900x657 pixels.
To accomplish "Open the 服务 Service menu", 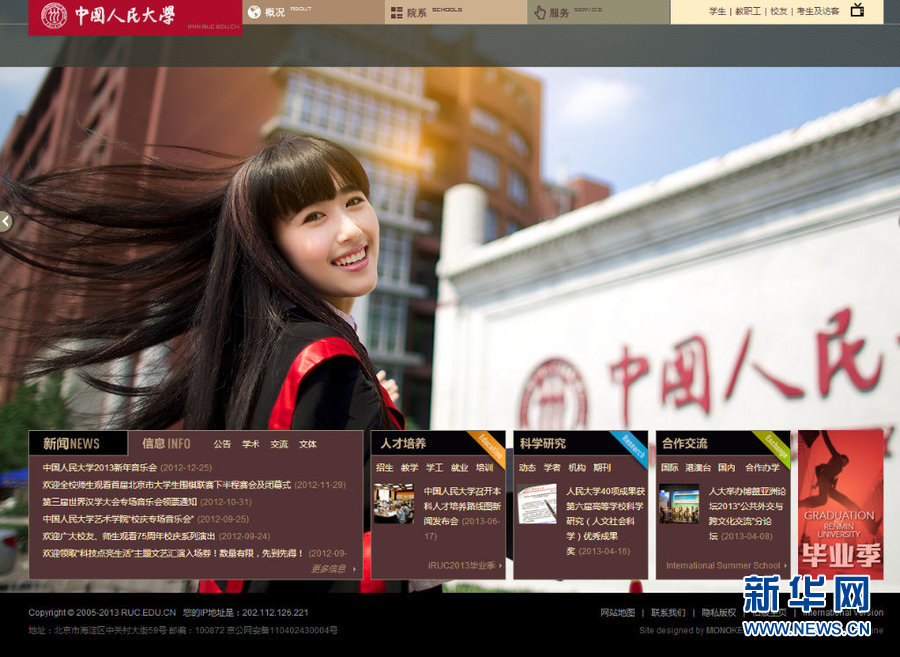I will pyautogui.click(x=560, y=13).
